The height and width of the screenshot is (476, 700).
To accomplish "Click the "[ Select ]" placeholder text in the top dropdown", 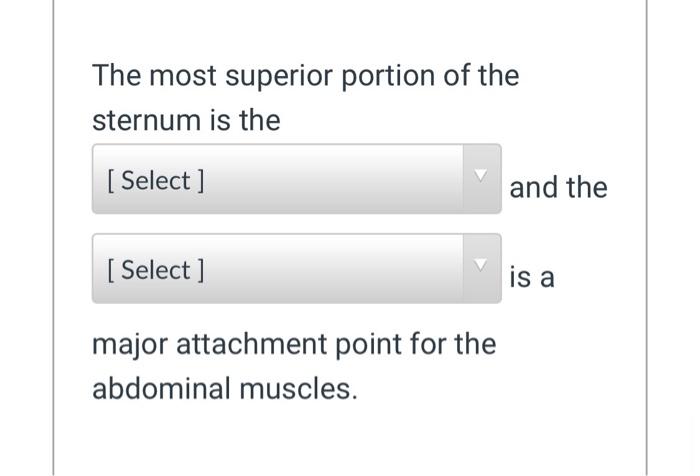I will tap(155, 181).
